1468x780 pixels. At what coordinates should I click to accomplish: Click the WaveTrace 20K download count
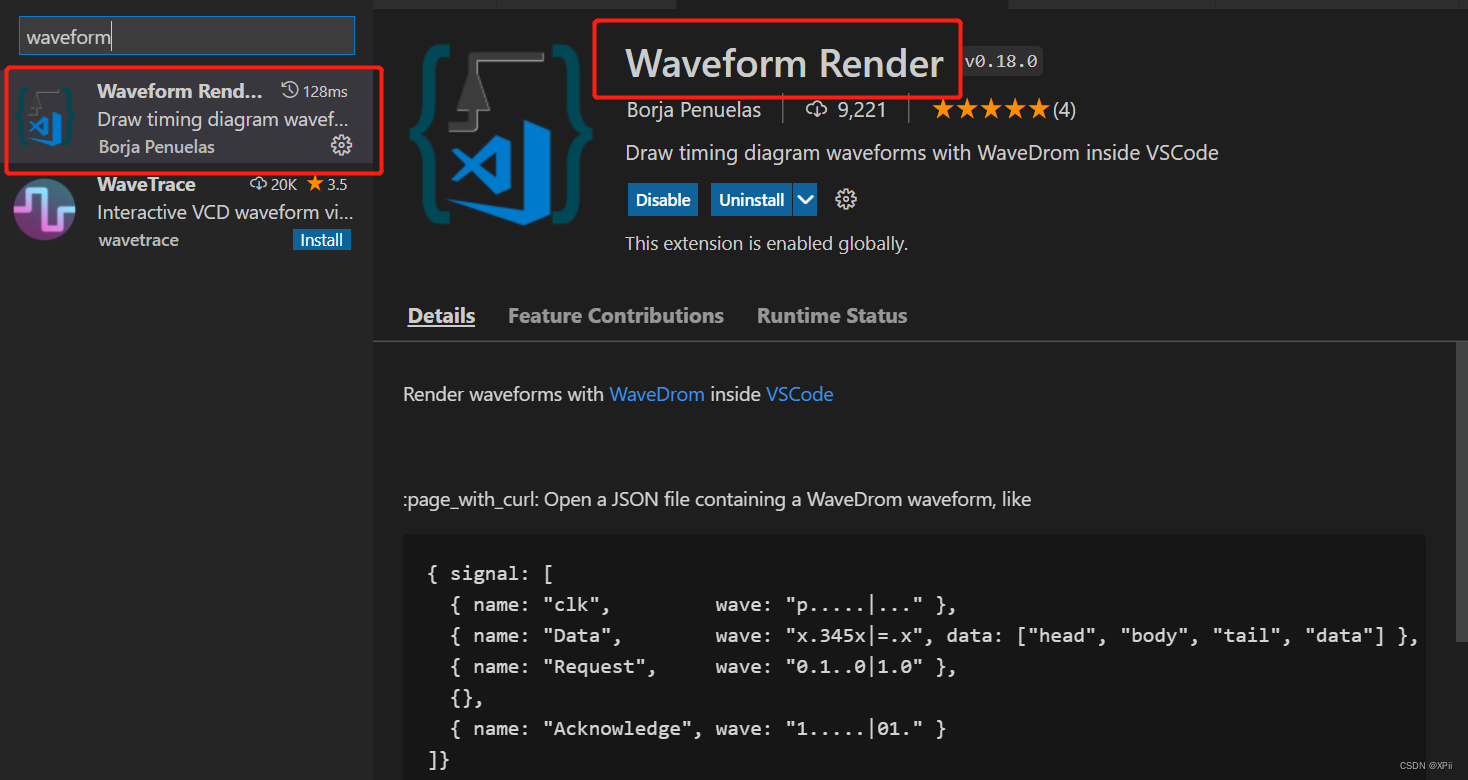274,184
